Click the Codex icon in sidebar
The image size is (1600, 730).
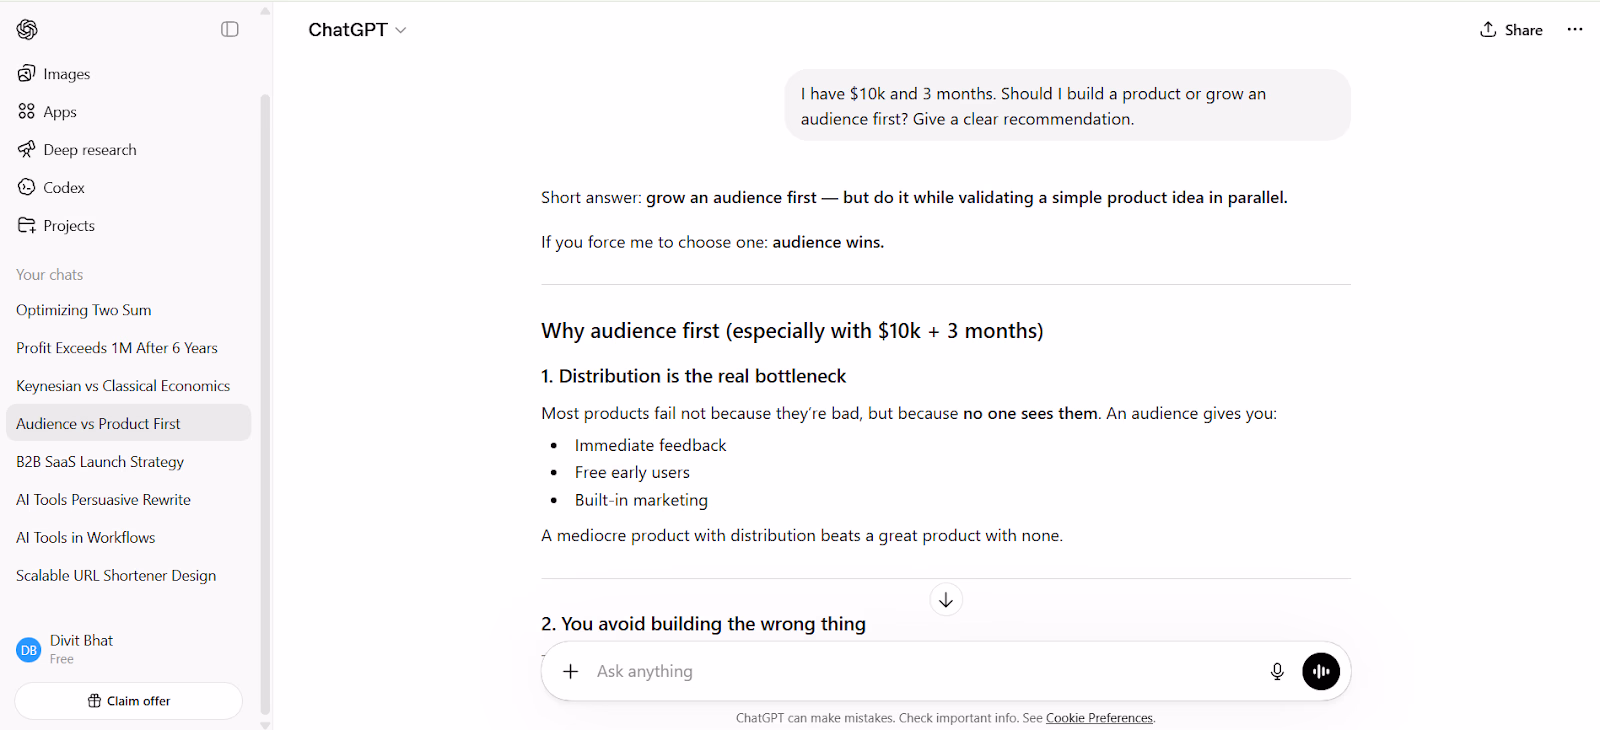pos(27,187)
